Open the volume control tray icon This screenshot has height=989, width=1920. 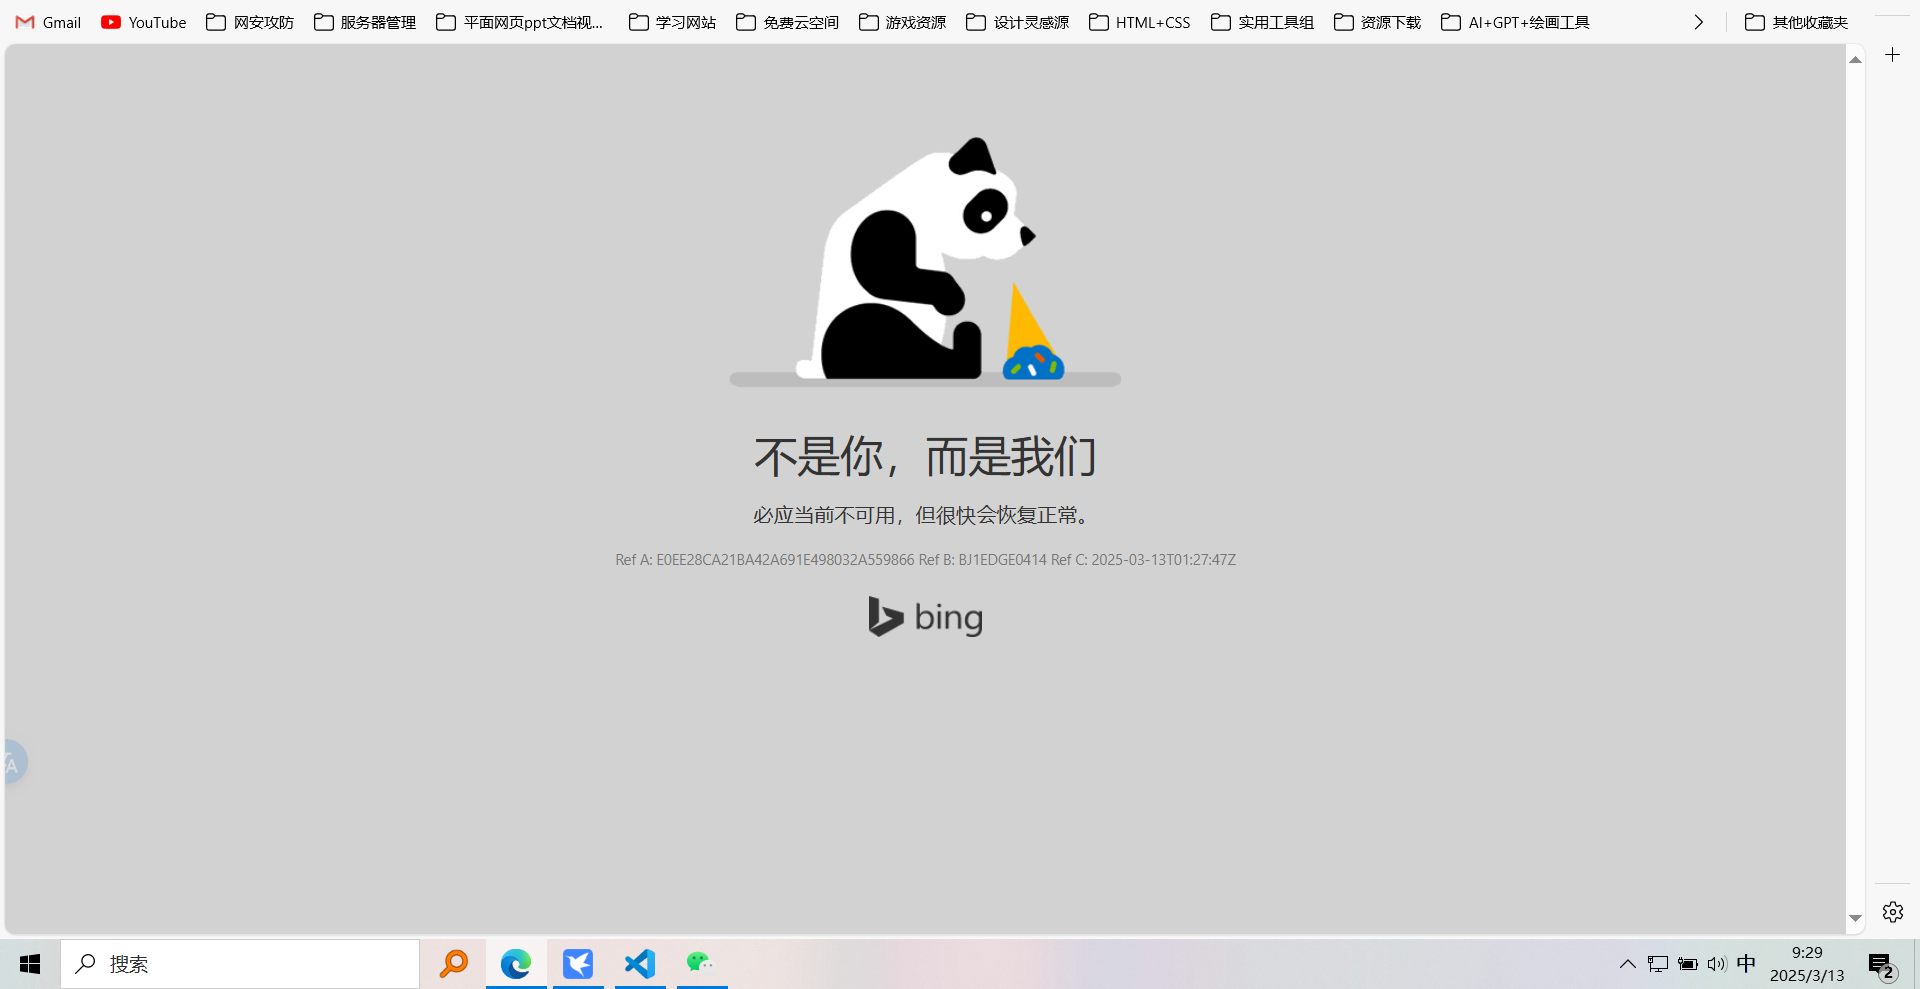pyautogui.click(x=1717, y=964)
